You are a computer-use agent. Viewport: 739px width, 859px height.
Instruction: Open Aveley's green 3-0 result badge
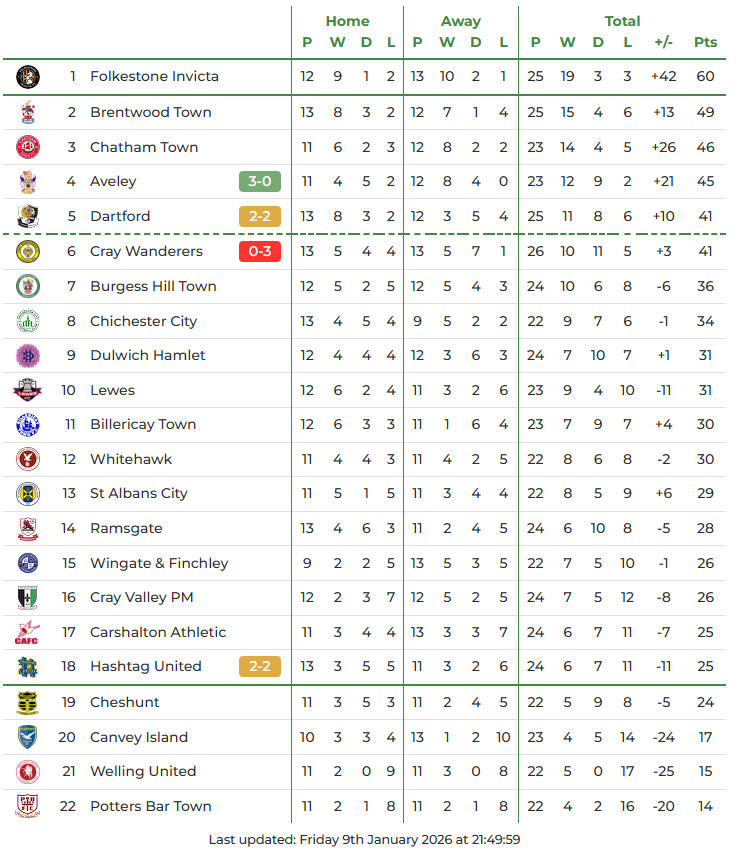(x=260, y=181)
